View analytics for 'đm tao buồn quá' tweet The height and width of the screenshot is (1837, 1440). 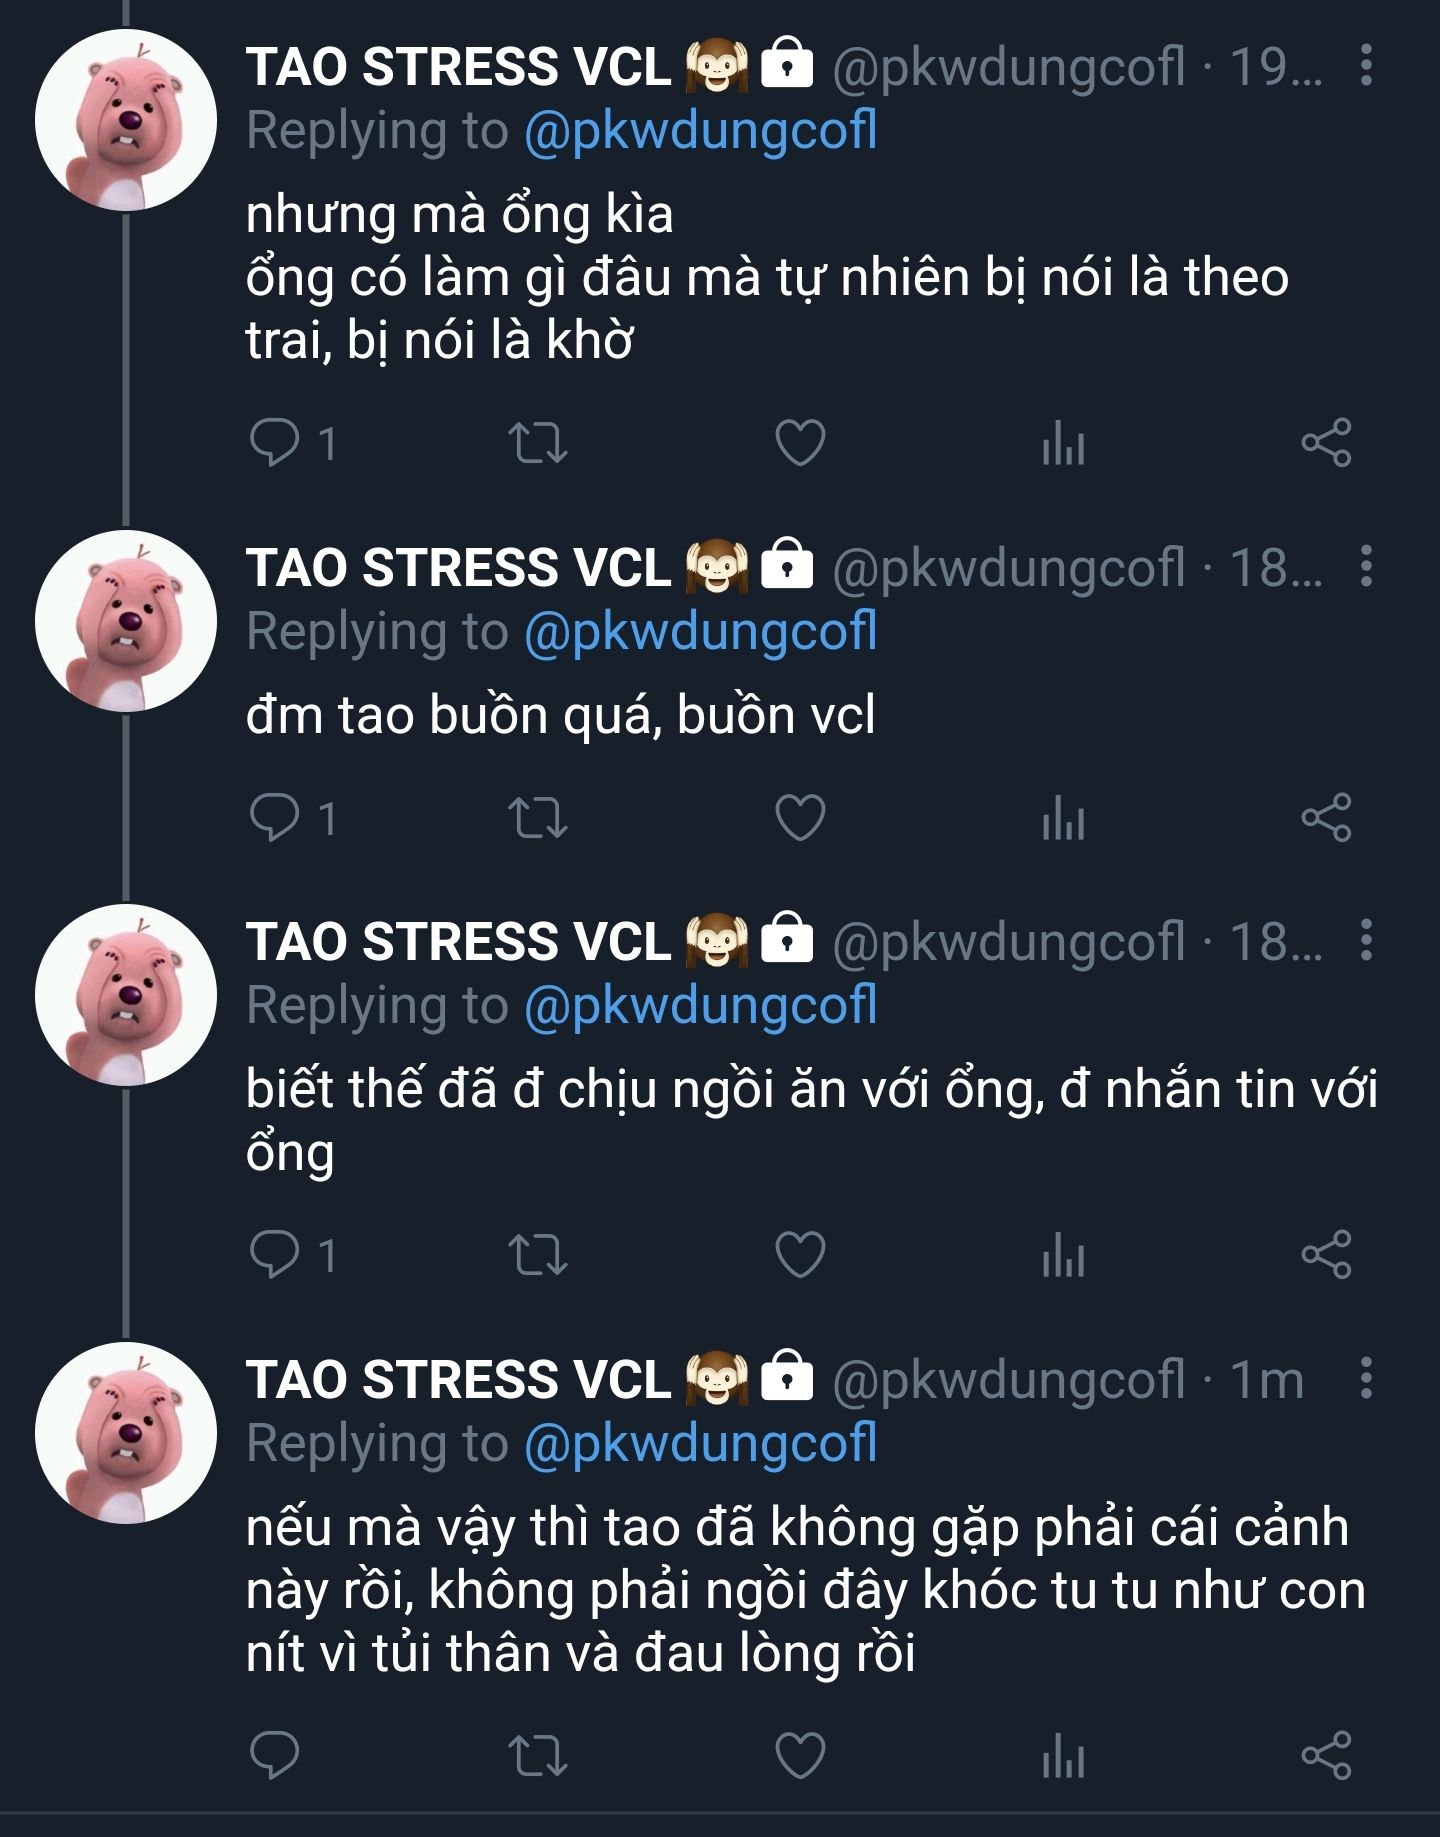[x=1063, y=819]
